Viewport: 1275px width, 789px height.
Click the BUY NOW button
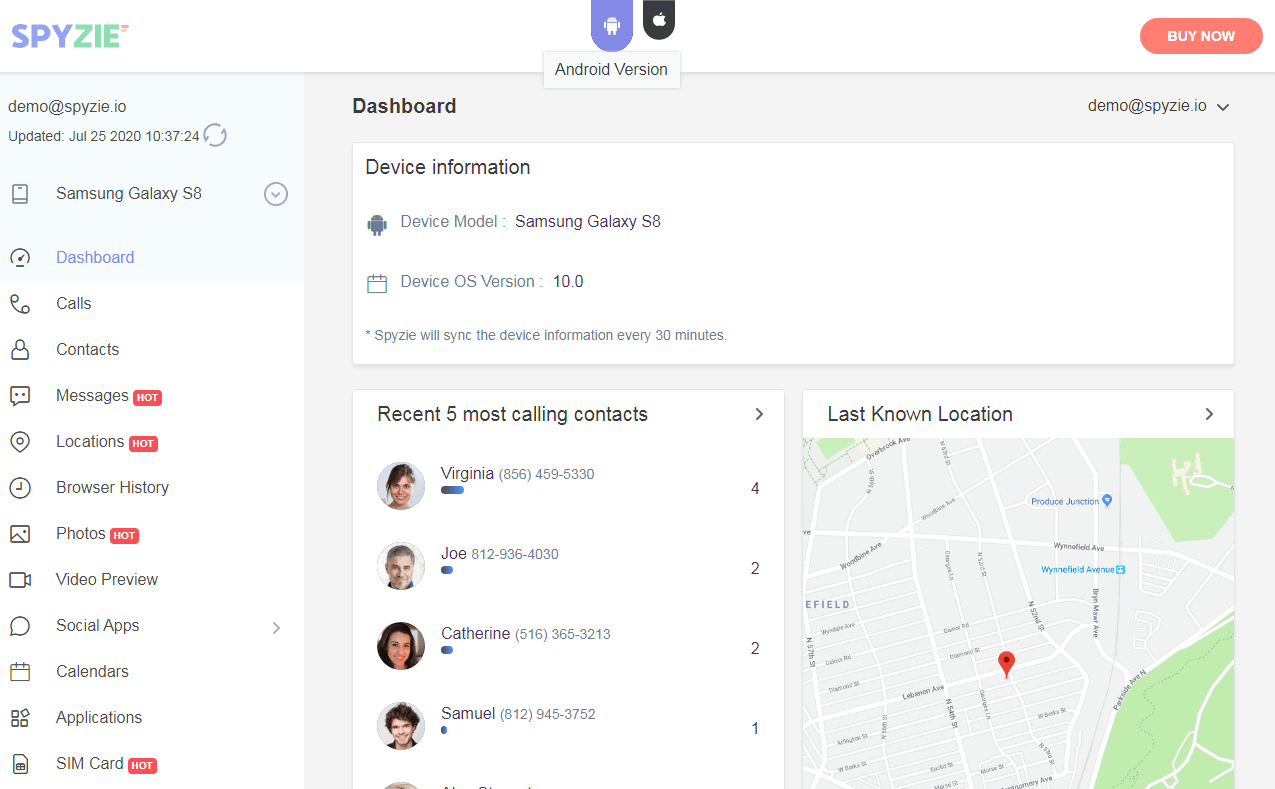[x=1201, y=36]
